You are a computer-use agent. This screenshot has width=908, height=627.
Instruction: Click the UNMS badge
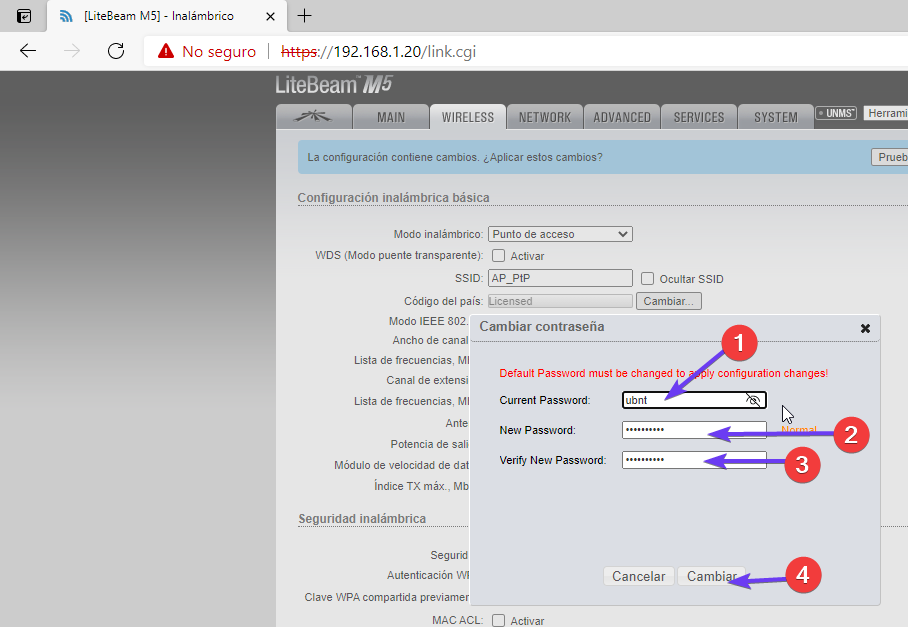pos(836,114)
